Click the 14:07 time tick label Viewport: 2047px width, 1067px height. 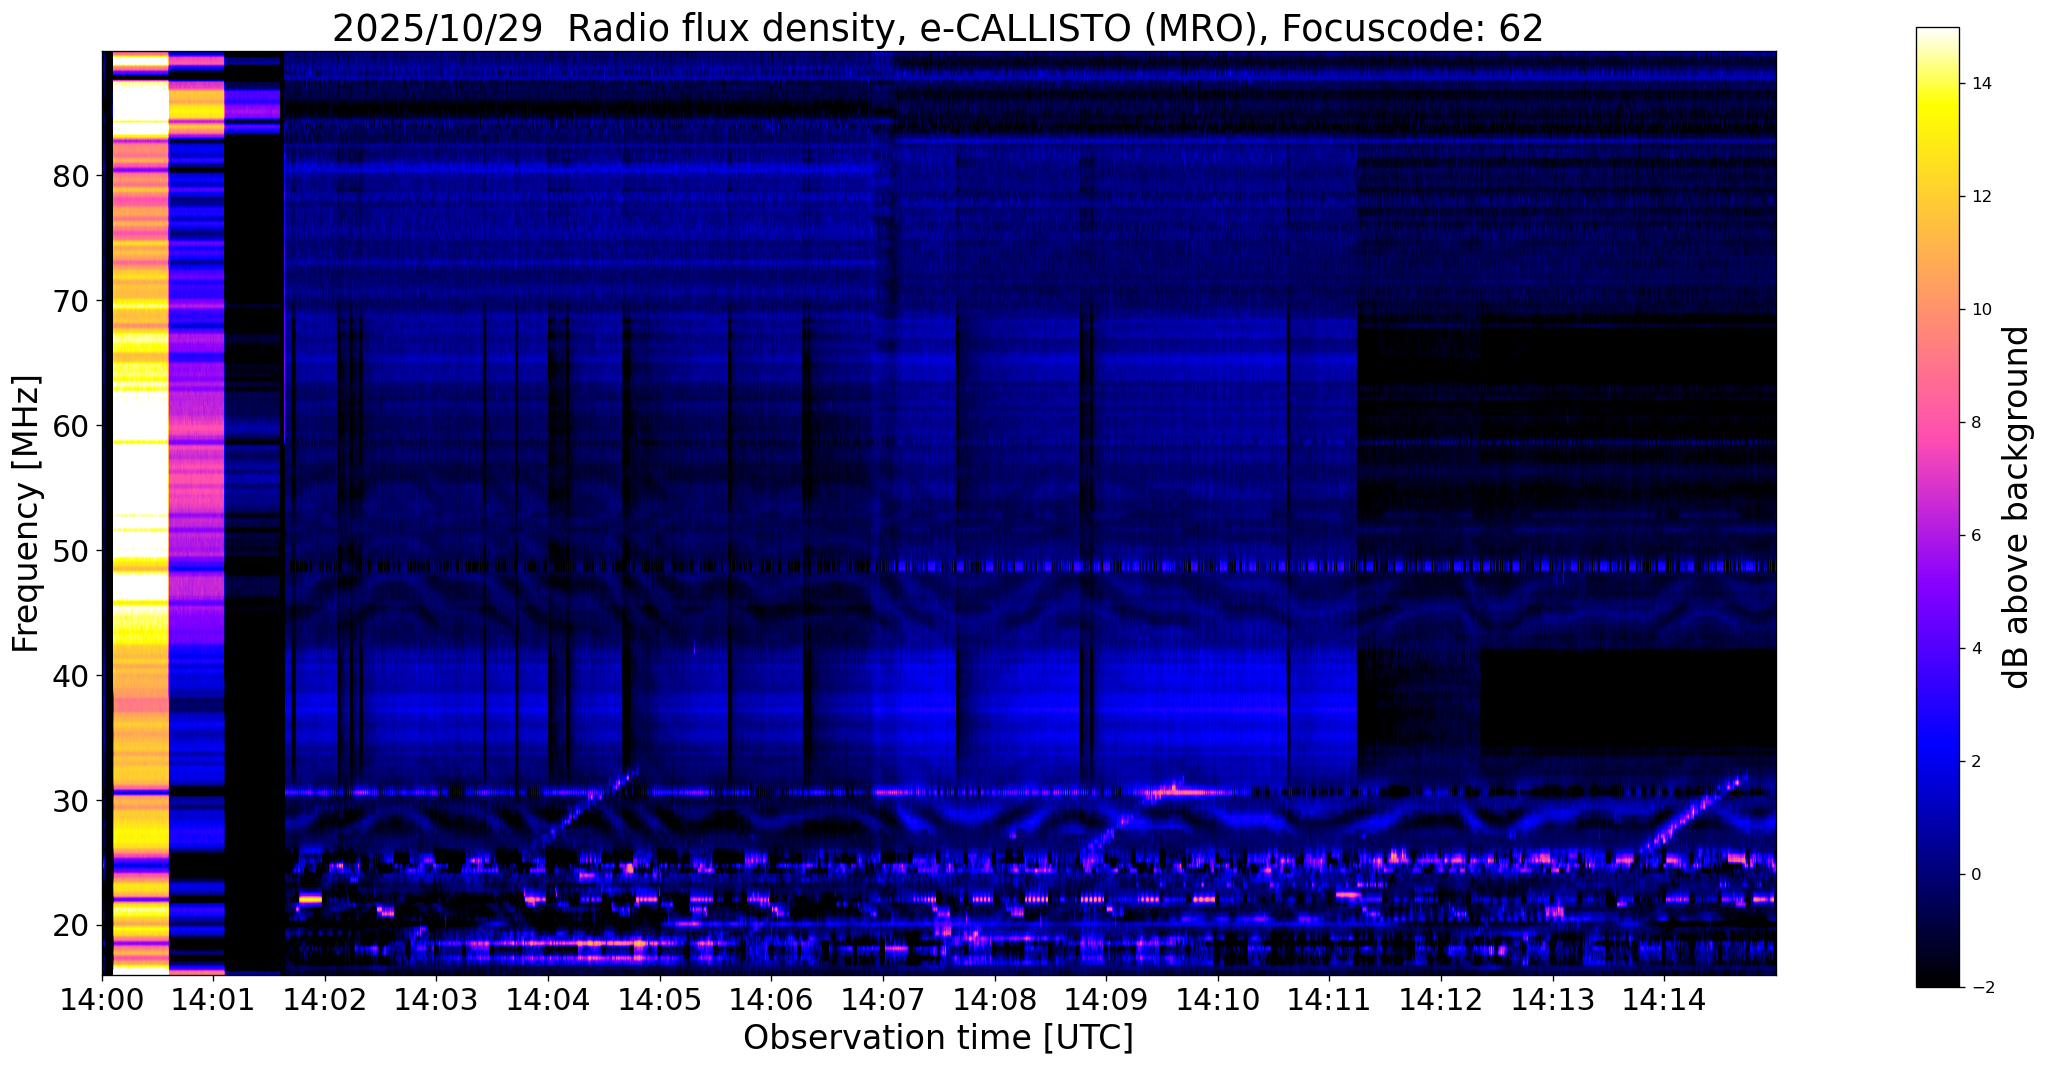coord(883,999)
